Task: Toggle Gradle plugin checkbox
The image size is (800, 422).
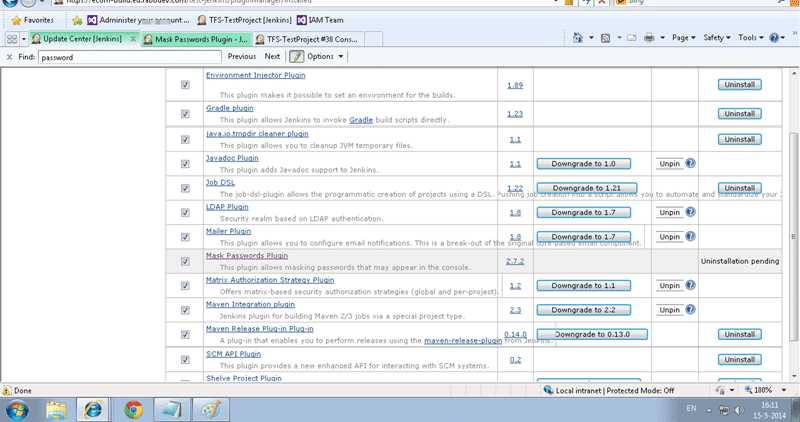Action: coord(185,114)
